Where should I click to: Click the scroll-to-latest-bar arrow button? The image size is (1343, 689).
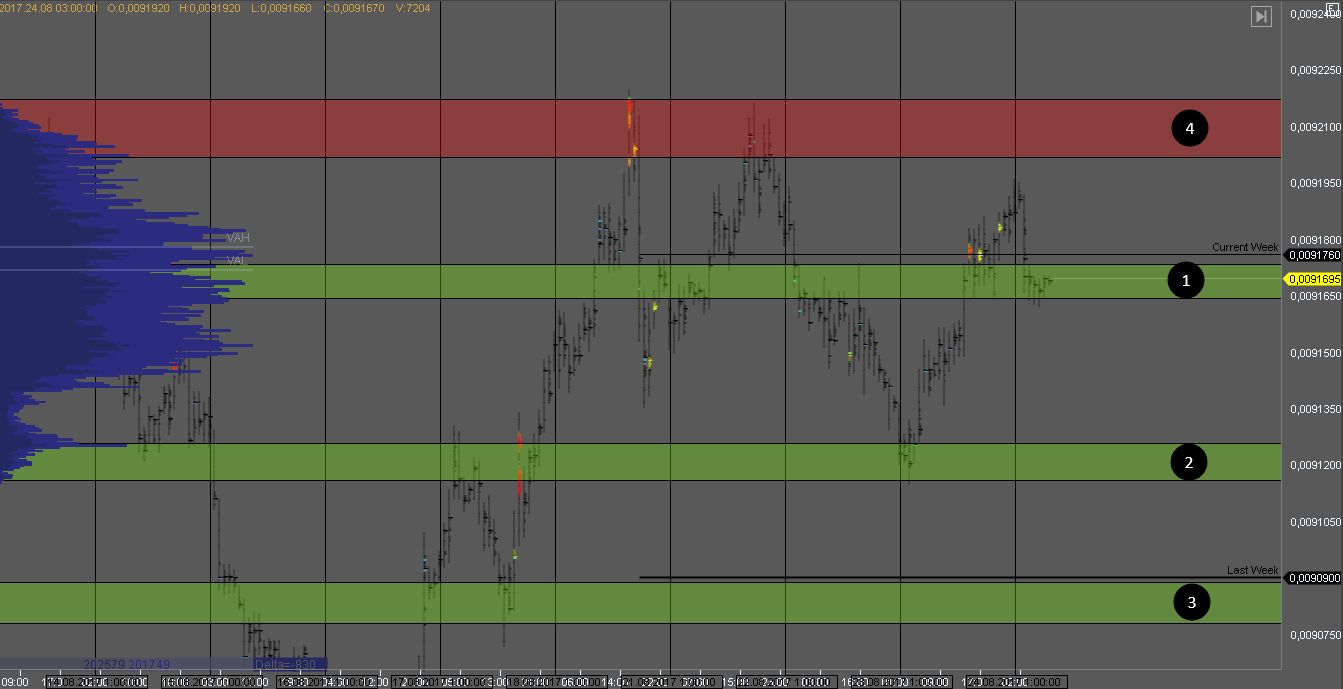[x=1261, y=16]
